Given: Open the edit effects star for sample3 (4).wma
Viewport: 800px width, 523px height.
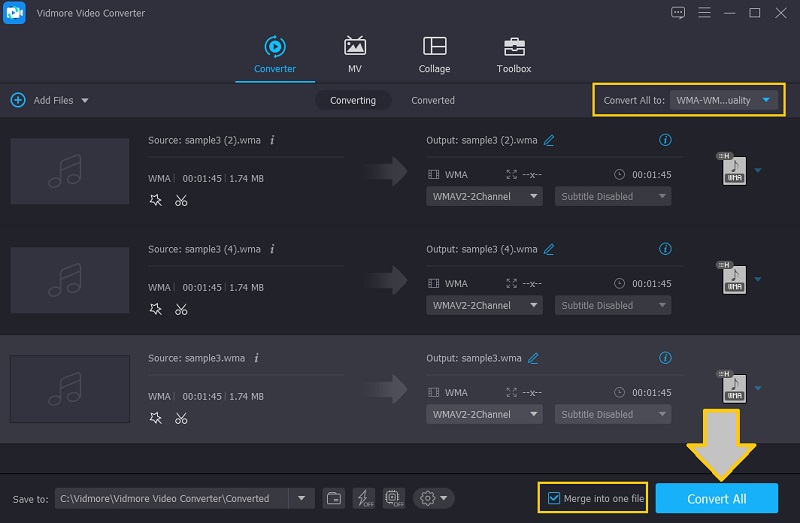Looking at the screenshot, I should click(155, 309).
